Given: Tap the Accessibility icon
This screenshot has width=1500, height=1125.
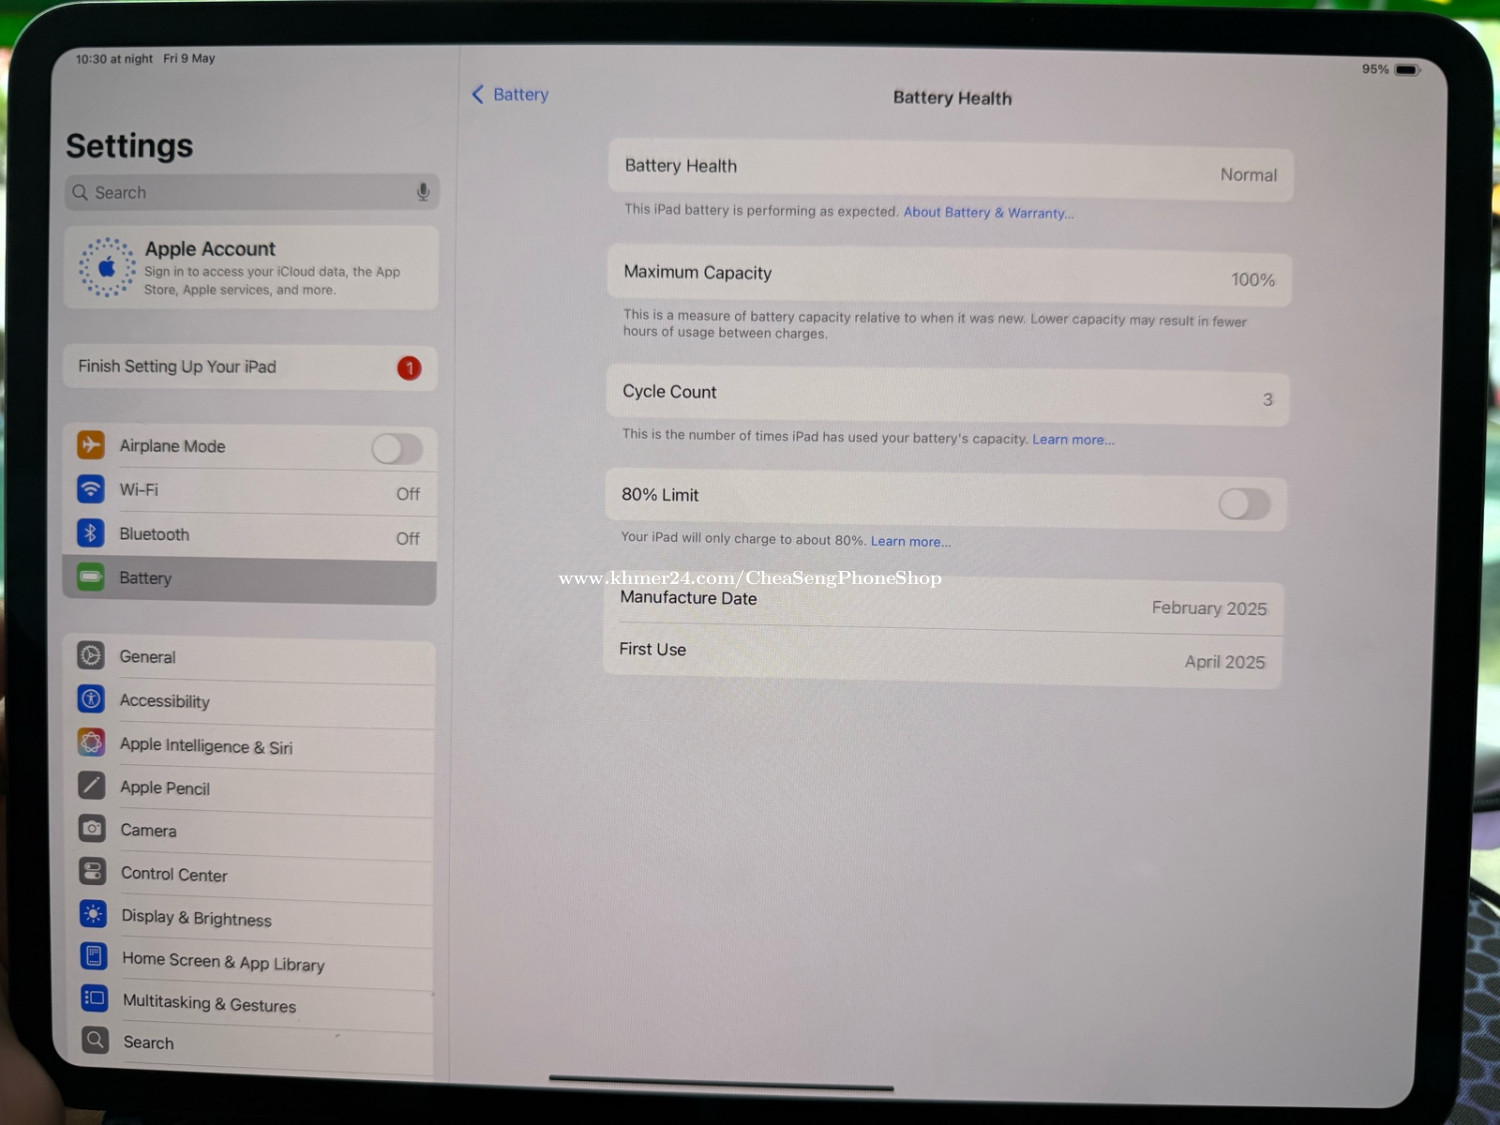Looking at the screenshot, I should coord(91,699).
